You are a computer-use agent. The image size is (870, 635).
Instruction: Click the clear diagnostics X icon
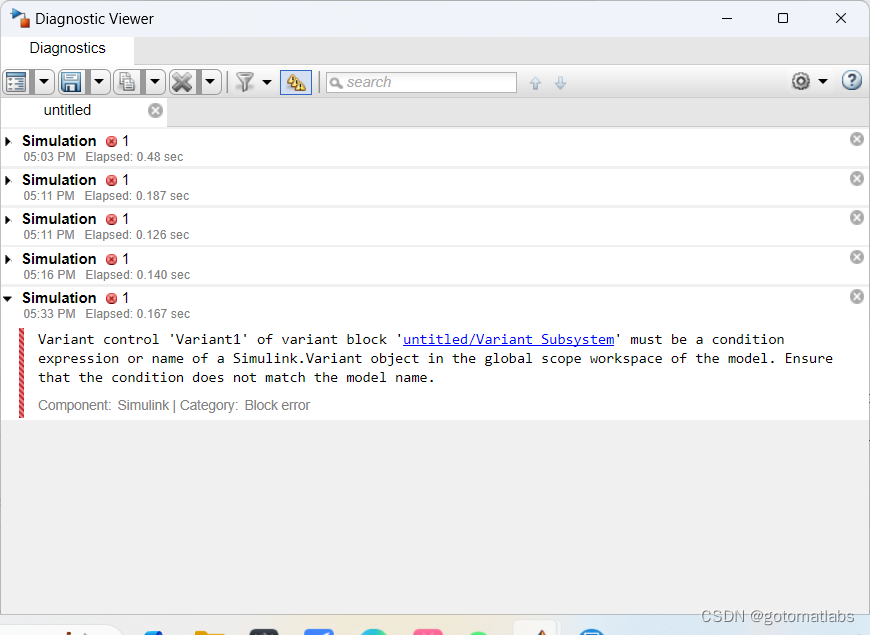coord(183,83)
